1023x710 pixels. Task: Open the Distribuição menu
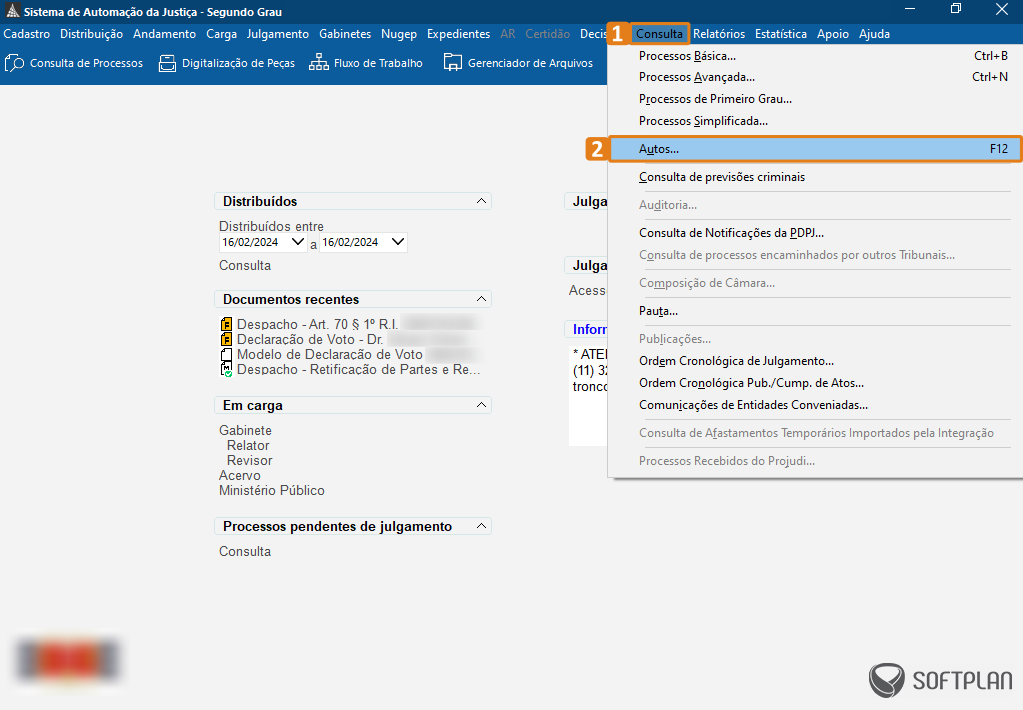click(x=91, y=34)
